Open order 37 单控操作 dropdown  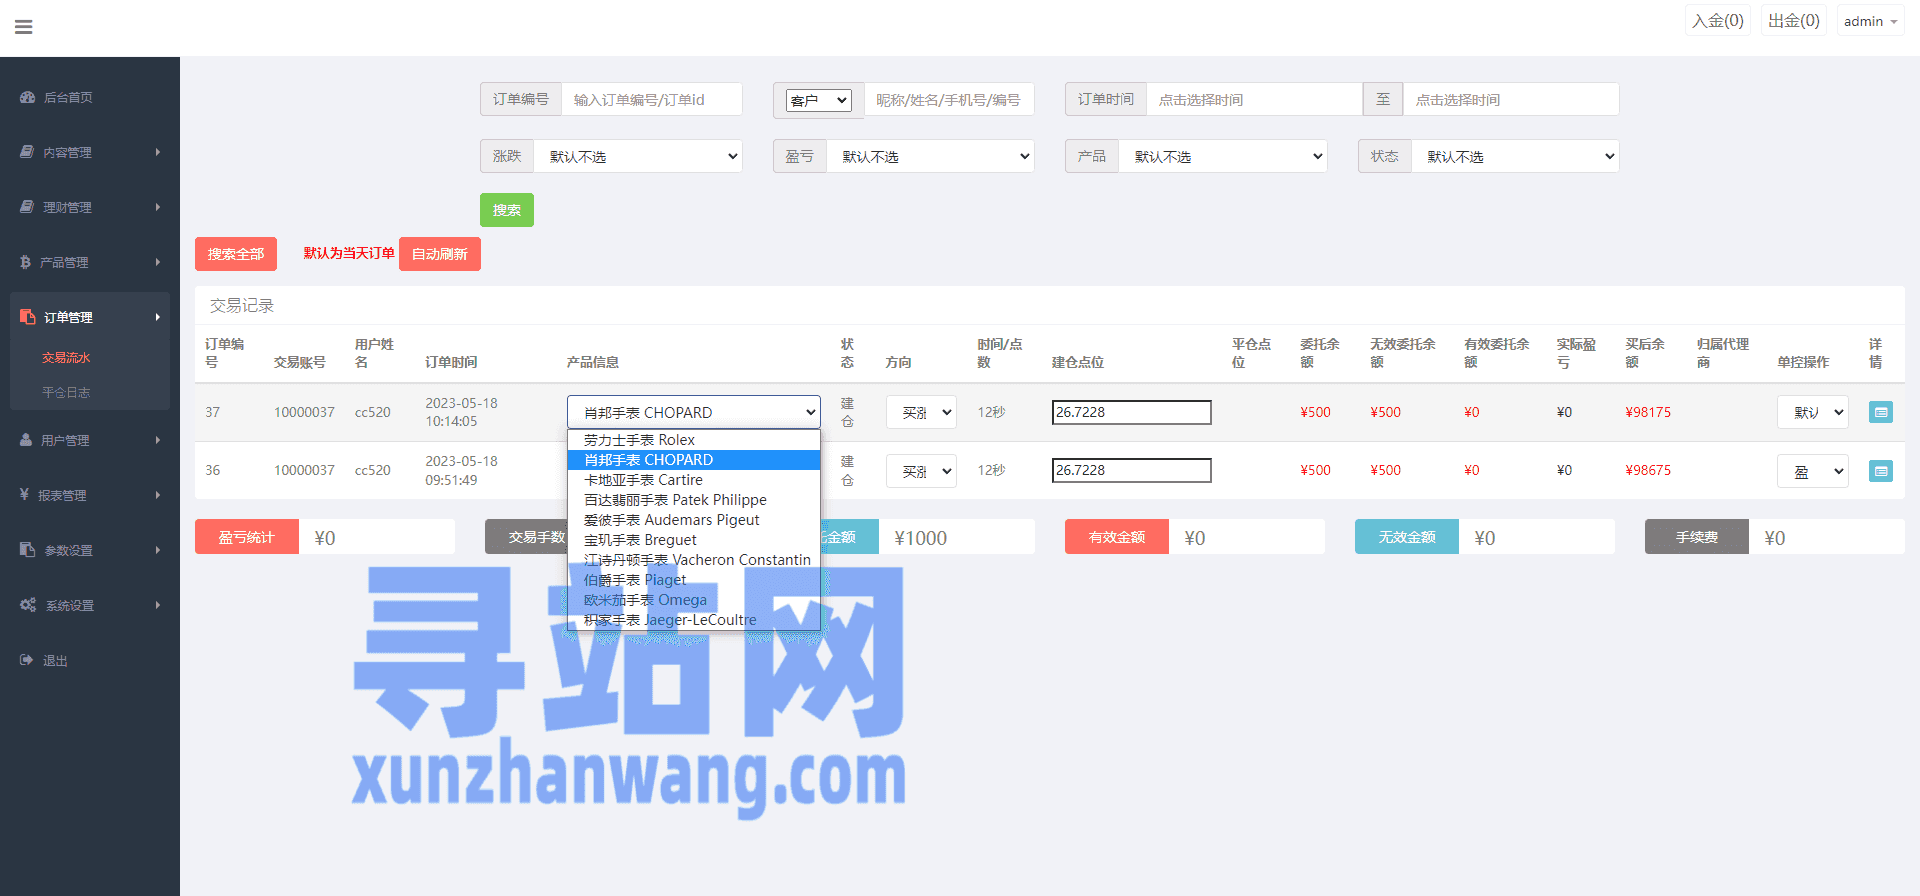tap(1812, 412)
